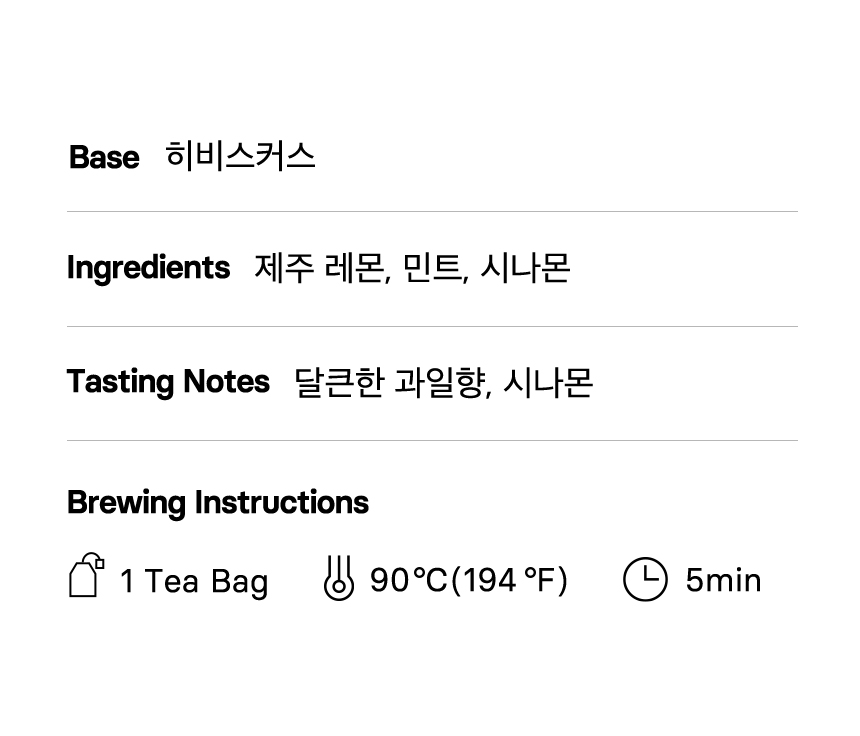The image size is (860, 736).
Task: Select the Ingredients label
Action: click(x=148, y=268)
